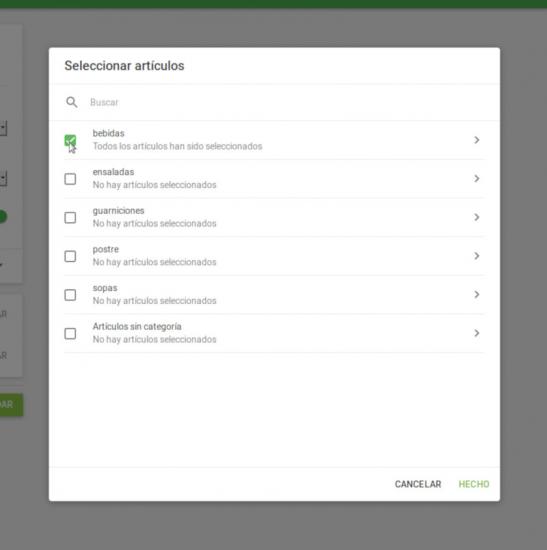
Task: Expand bebidas with its chevron arrow
Action: click(476, 140)
